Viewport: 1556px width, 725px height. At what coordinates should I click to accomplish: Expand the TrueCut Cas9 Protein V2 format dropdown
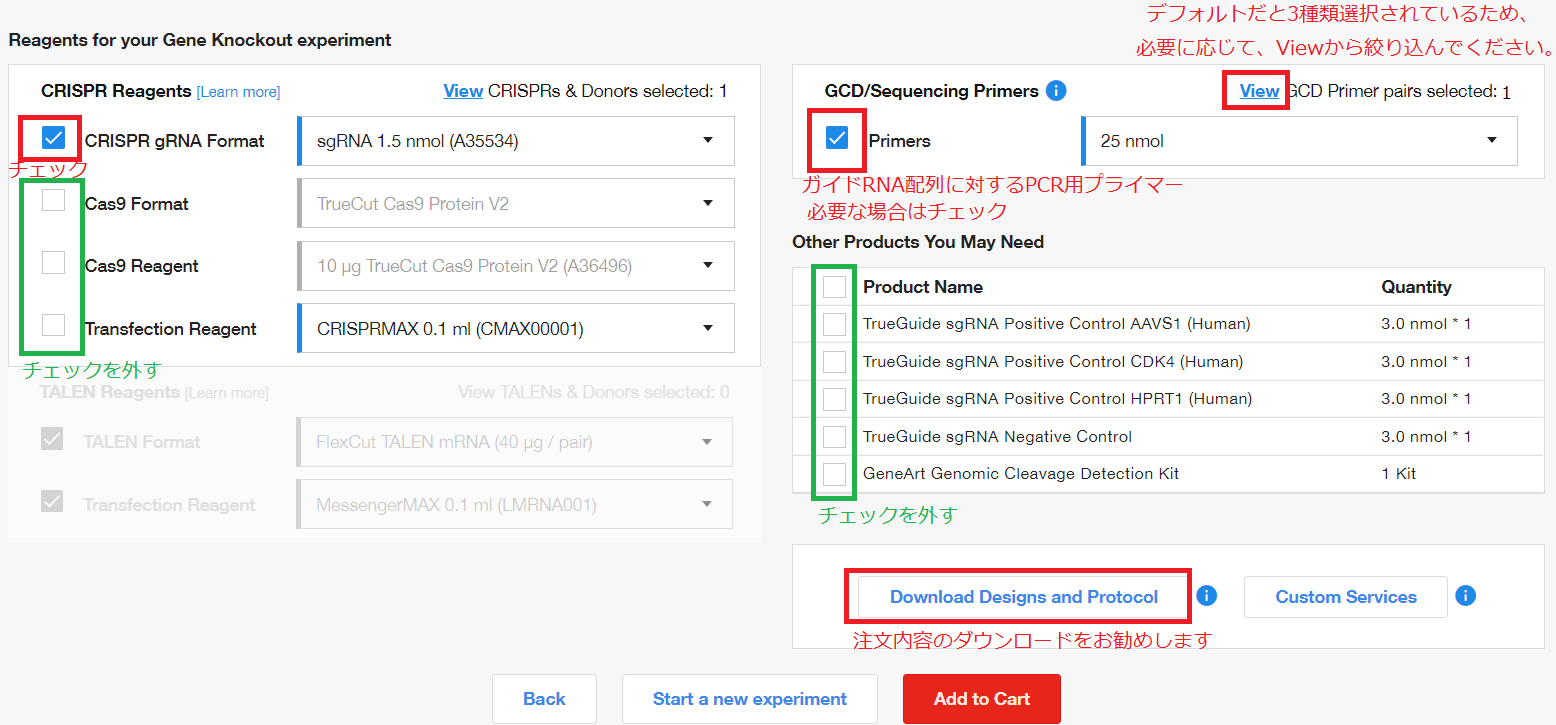(x=516, y=203)
